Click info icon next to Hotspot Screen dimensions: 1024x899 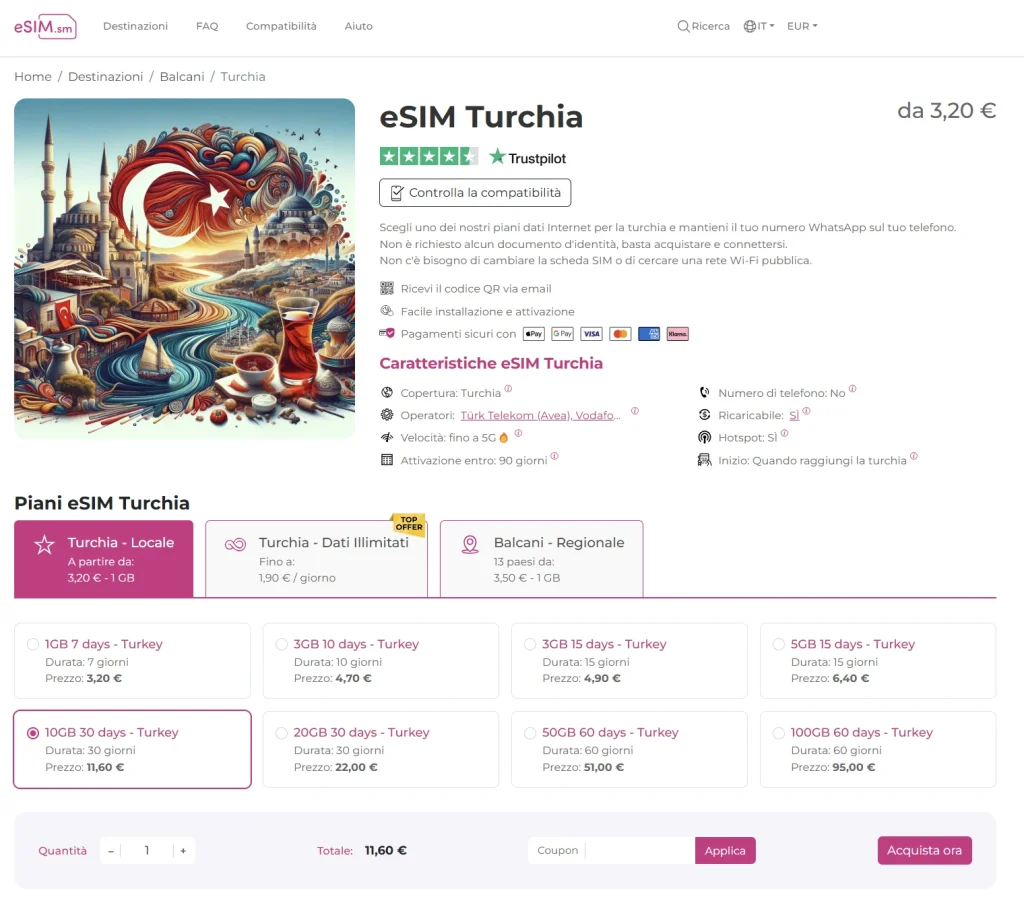click(784, 433)
